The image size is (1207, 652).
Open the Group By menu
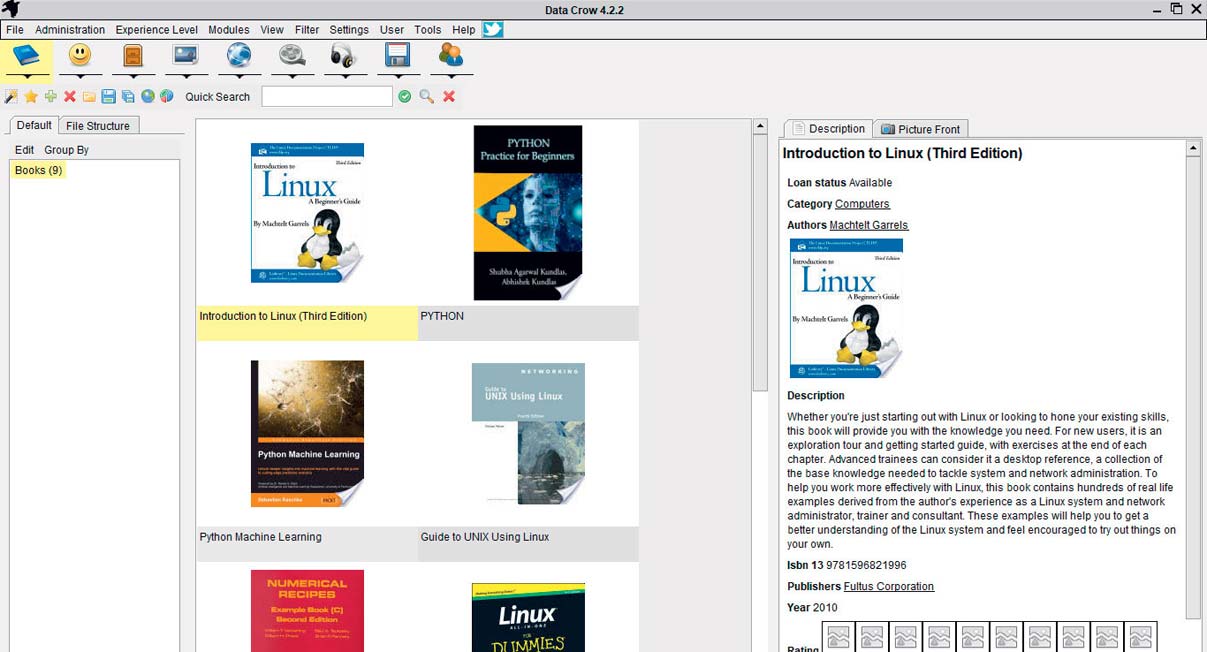coord(67,150)
